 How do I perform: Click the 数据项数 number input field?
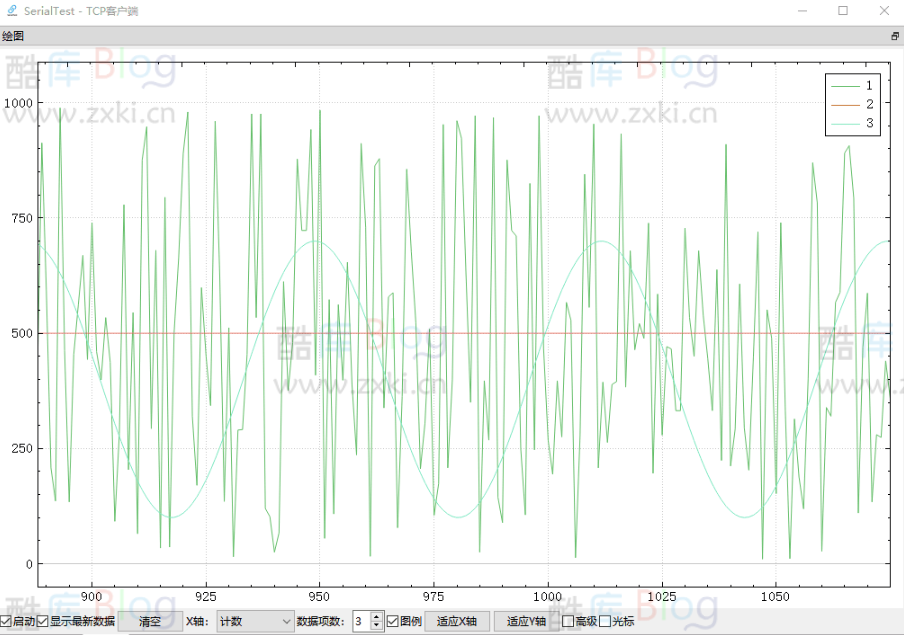[x=360, y=621]
